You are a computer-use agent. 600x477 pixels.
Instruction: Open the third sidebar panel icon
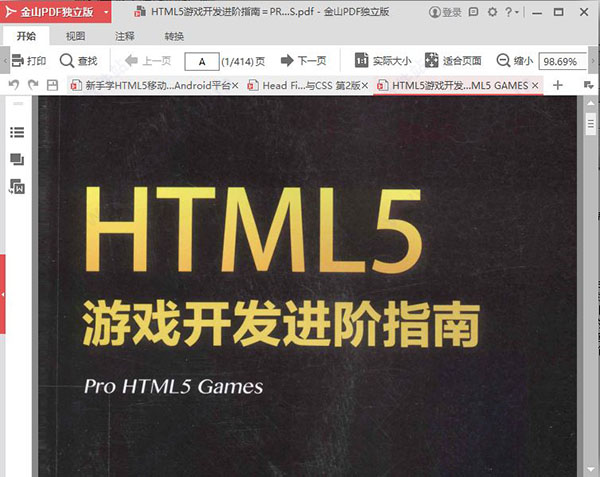coord(17,187)
